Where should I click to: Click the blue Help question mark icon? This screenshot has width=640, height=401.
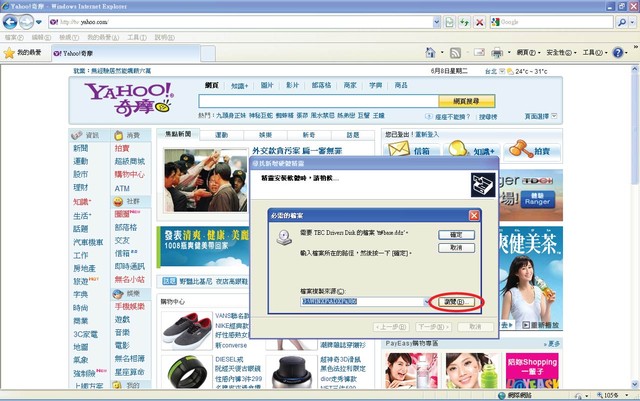(x=618, y=53)
